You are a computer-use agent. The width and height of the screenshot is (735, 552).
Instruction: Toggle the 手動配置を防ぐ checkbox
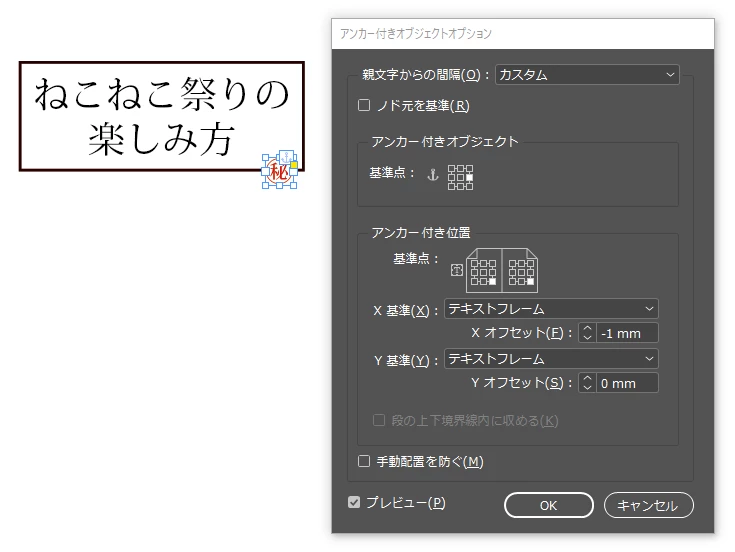click(x=364, y=461)
